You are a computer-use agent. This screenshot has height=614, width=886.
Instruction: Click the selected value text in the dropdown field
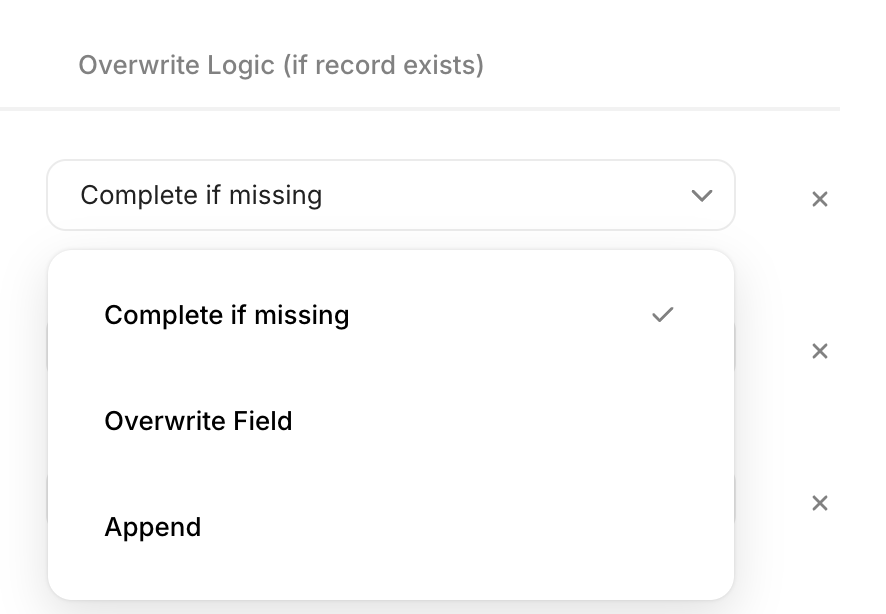pos(201,195)
